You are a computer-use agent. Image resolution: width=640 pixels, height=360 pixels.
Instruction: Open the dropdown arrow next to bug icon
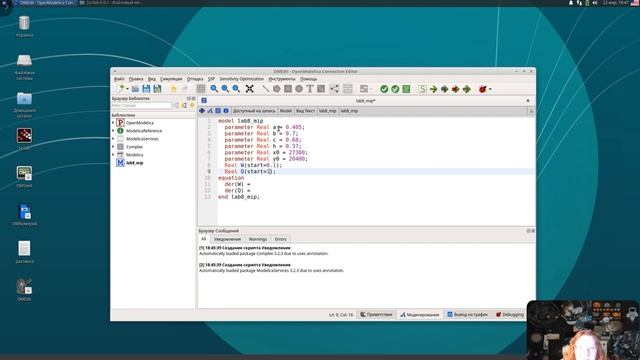pyautogui.click(x=490, y=89)
